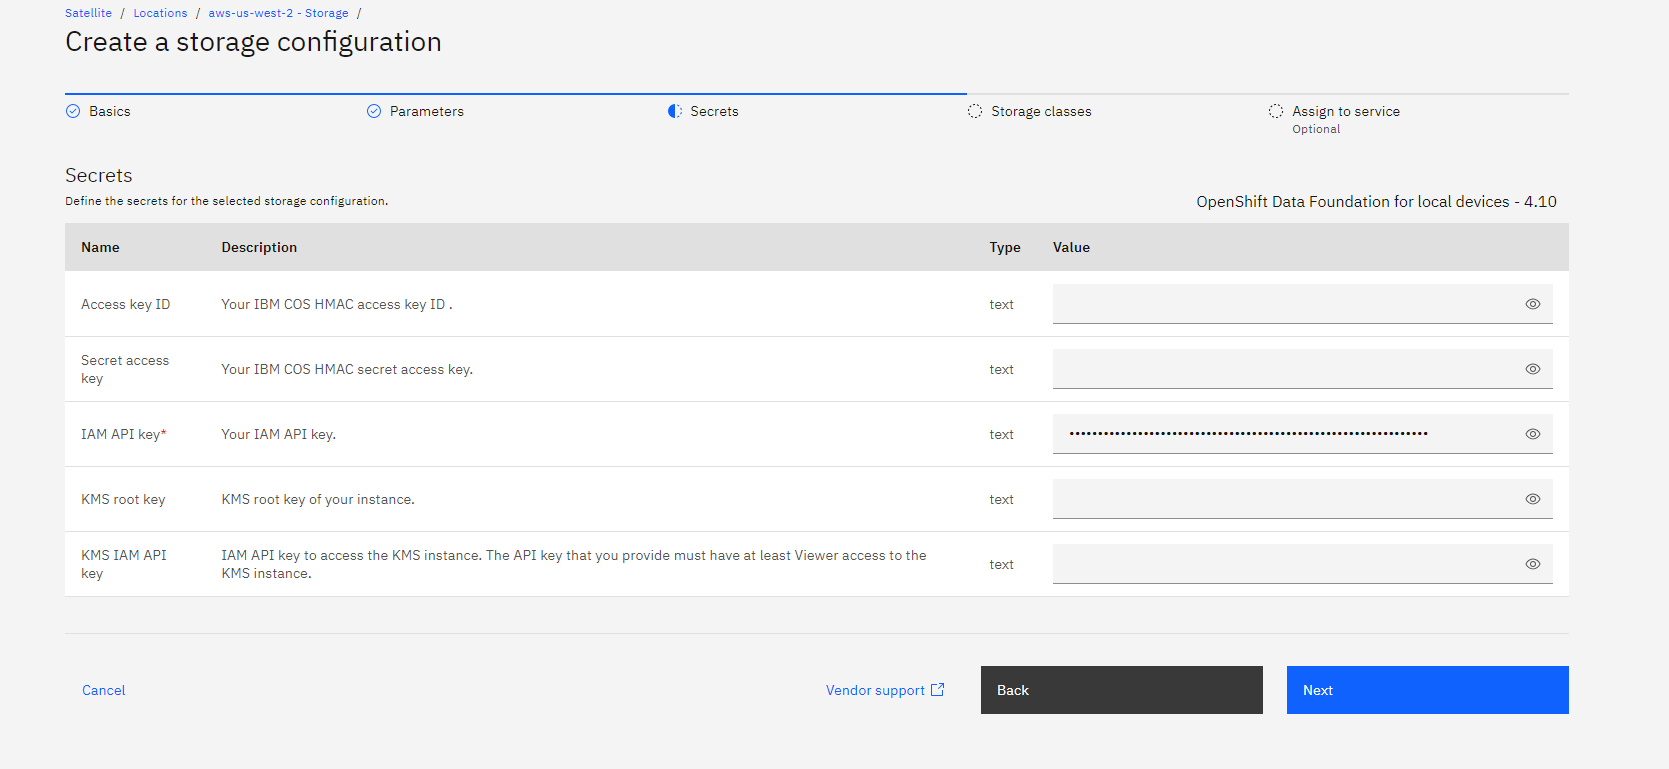
Task: Click the 'KMS root key' row name
Action: pyautogui.click(x=123, y=499)
